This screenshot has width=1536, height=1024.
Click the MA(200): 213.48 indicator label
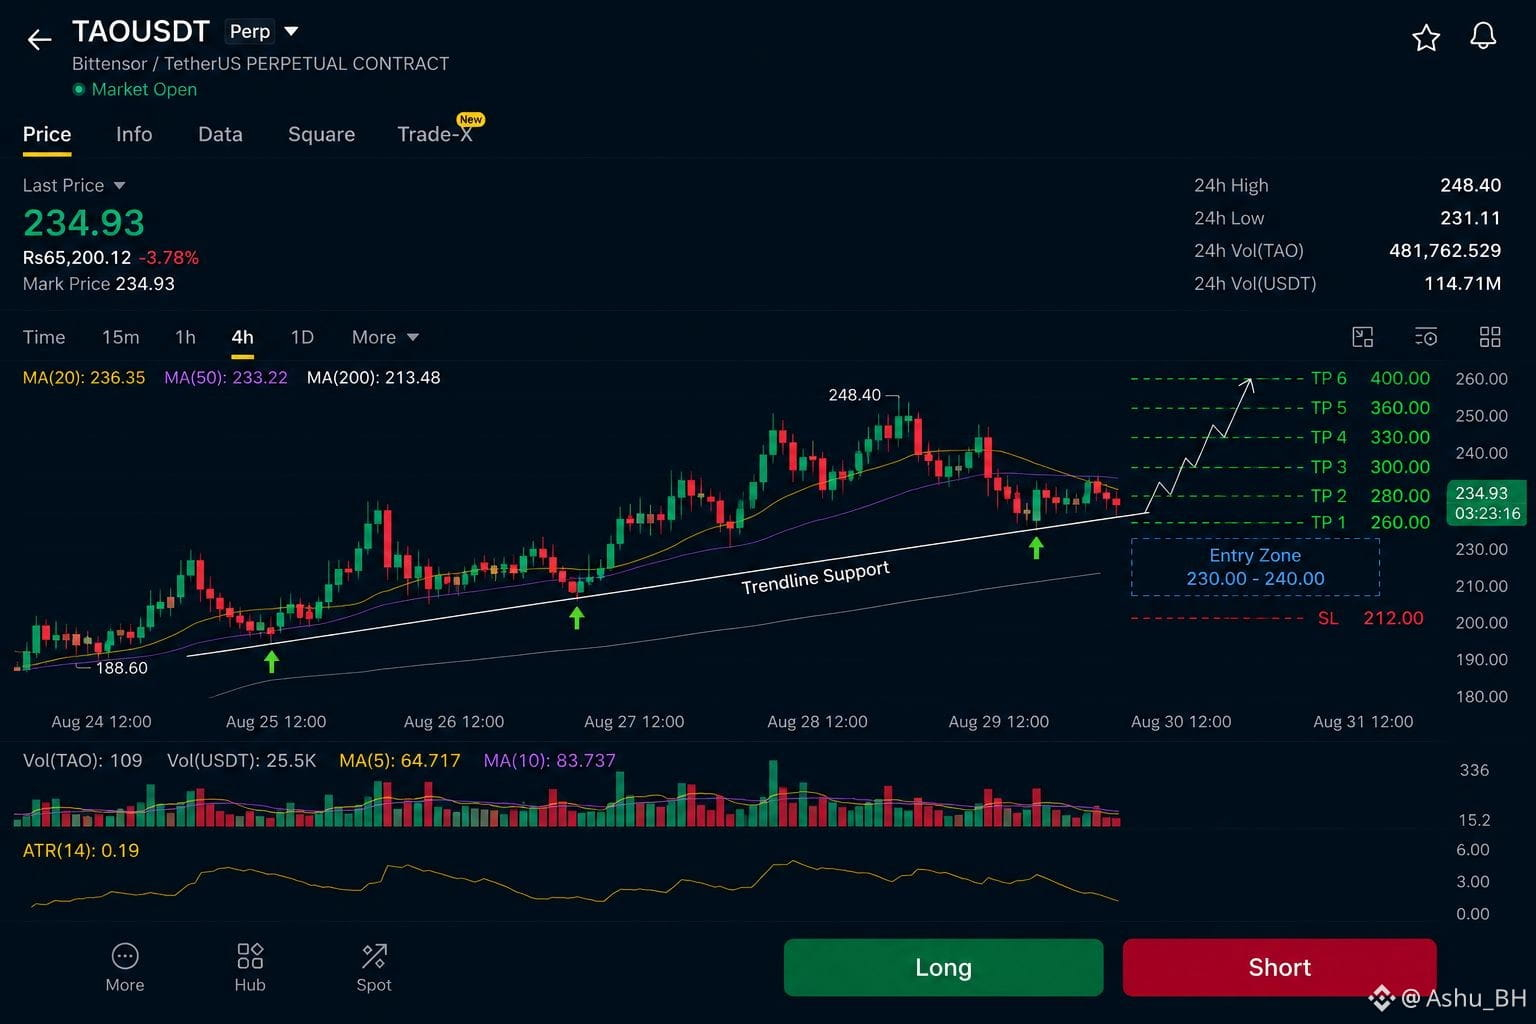[373, 378]
